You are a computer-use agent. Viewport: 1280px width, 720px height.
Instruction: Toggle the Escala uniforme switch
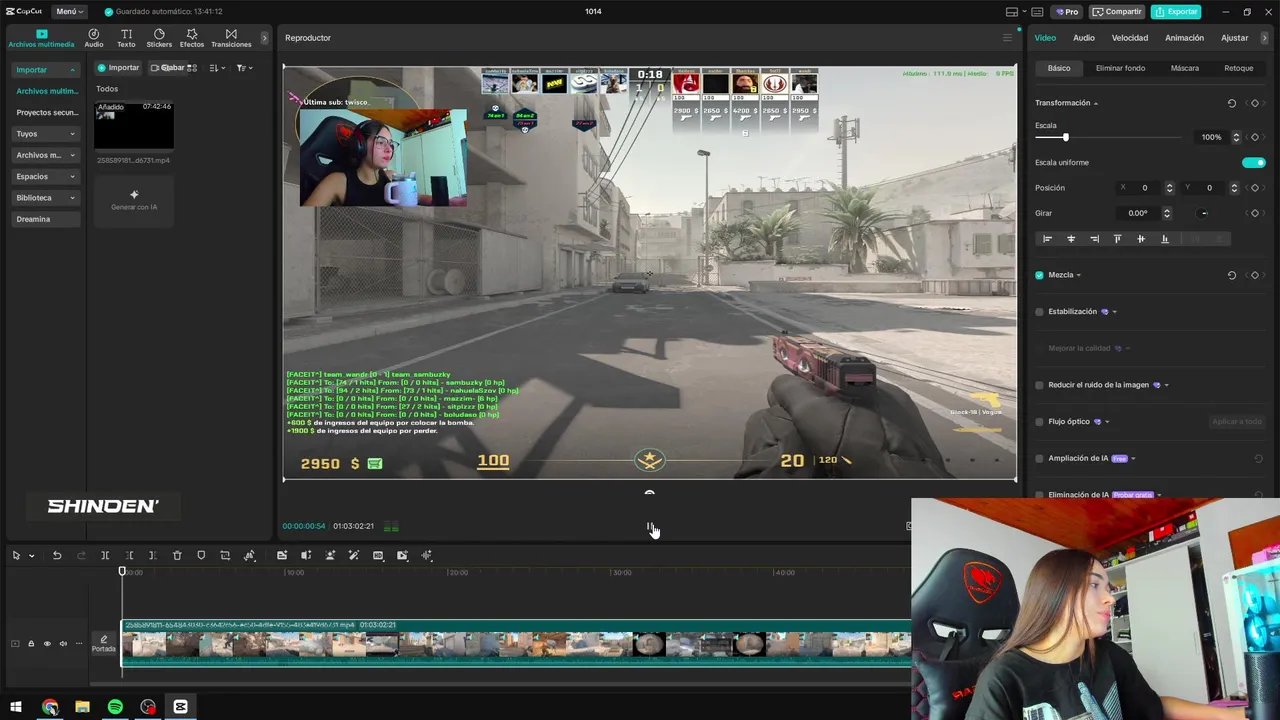1253,162
